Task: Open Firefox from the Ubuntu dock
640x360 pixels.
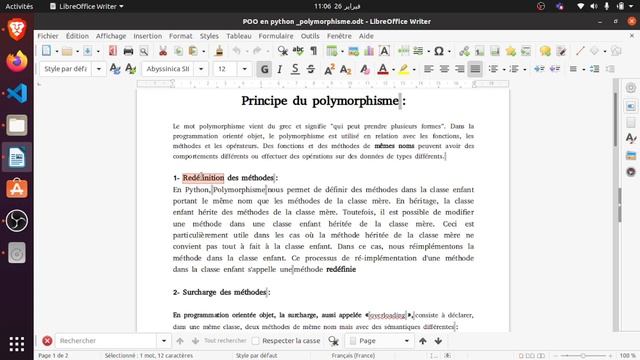Action: pyautogui.click(x=17, y=61)
